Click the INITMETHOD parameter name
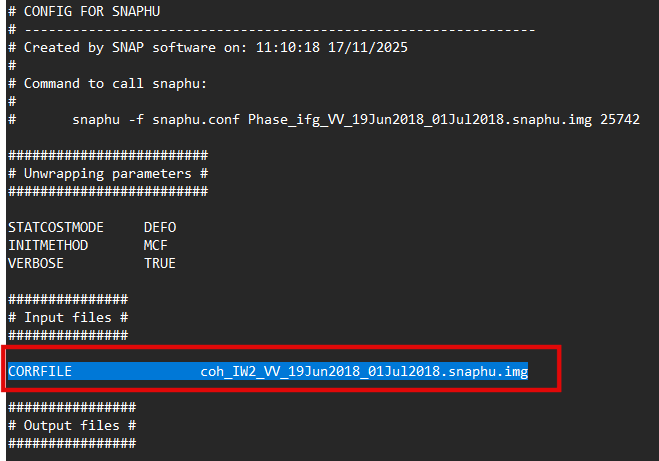The image size is (659, 461). click(48, 245)
